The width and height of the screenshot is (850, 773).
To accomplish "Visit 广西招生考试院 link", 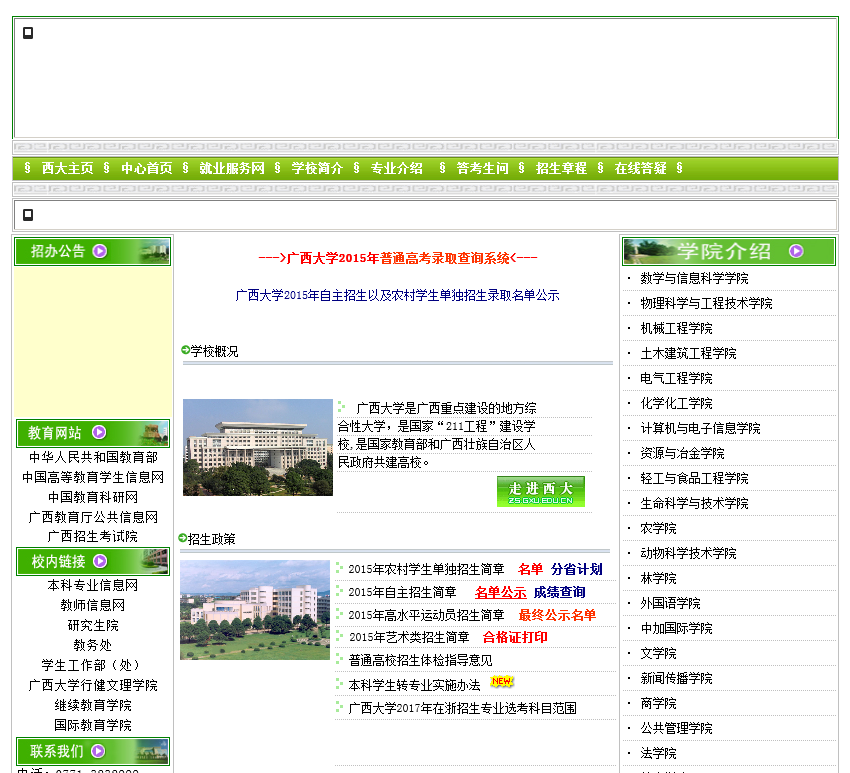I will [x=93, y=536].
